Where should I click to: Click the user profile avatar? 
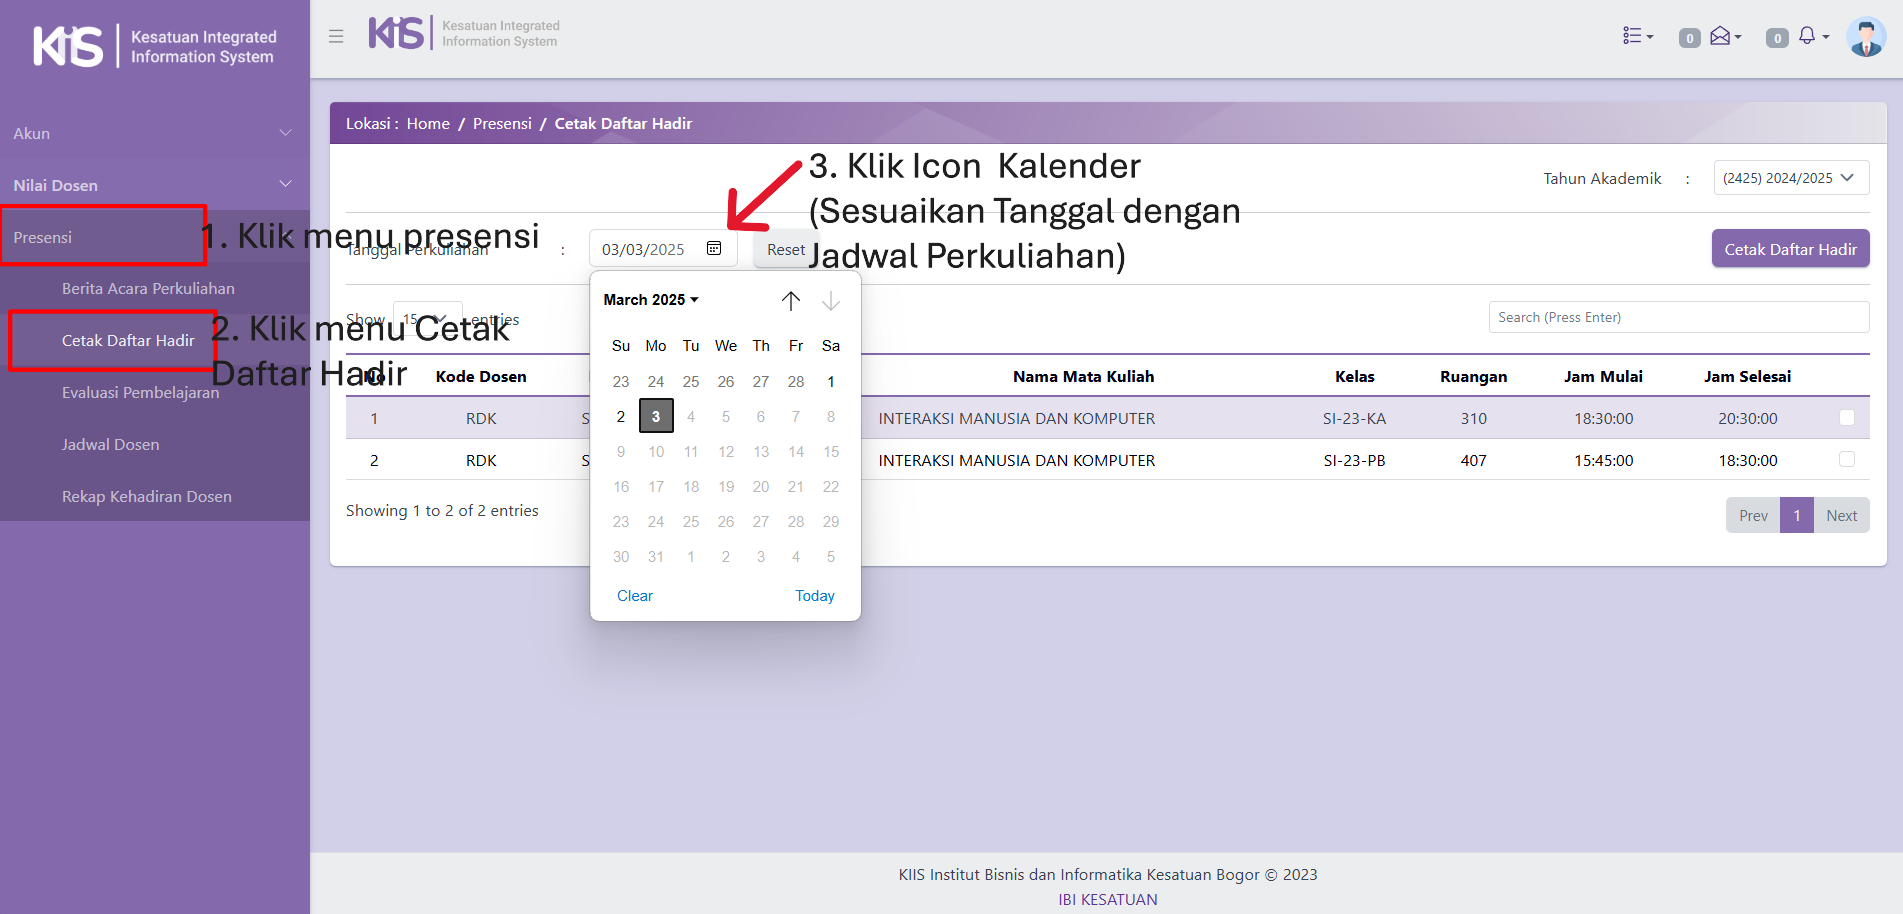[1865, 37]
